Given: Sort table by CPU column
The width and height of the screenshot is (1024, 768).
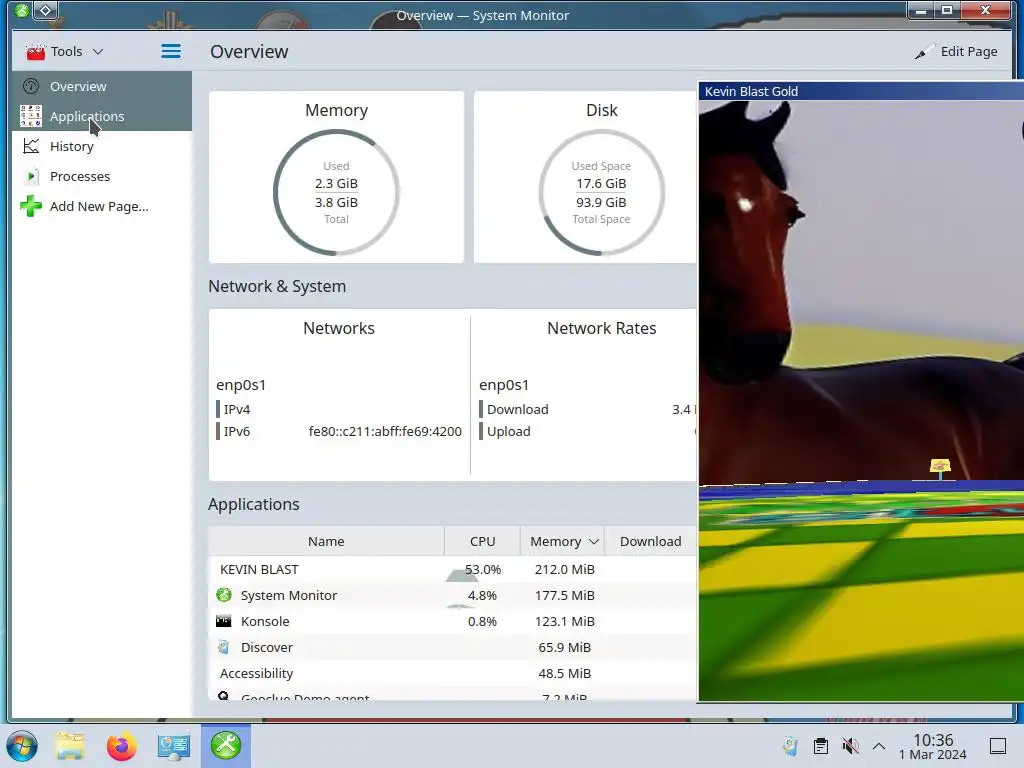Looking at the screenshot, I should tap(483, 541).
